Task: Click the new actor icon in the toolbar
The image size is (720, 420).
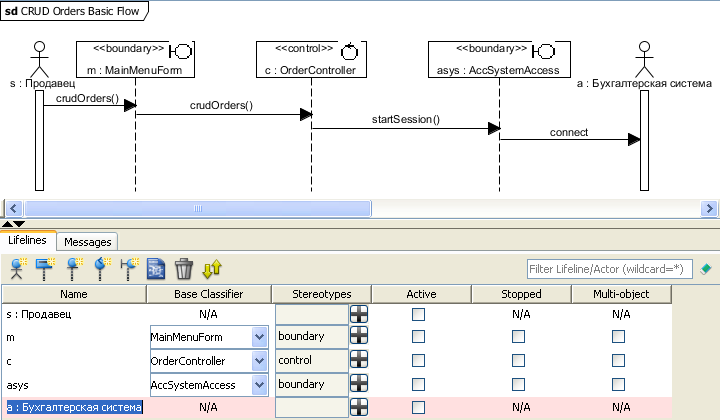Action: click(x=17, y=269)
